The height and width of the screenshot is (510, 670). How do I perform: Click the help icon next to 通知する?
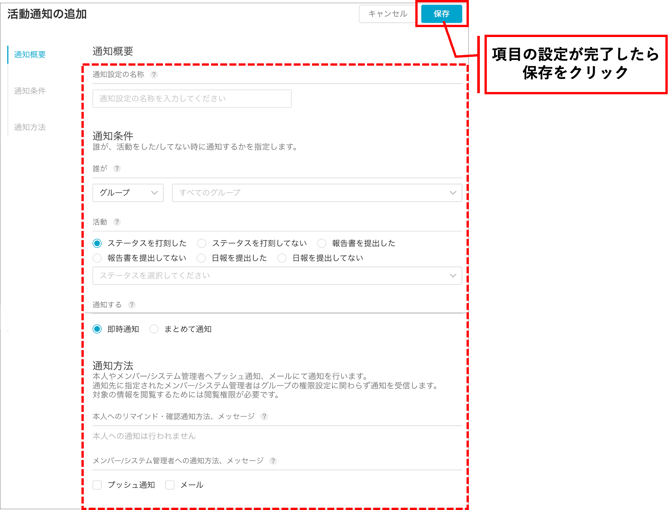coord(132,305)
